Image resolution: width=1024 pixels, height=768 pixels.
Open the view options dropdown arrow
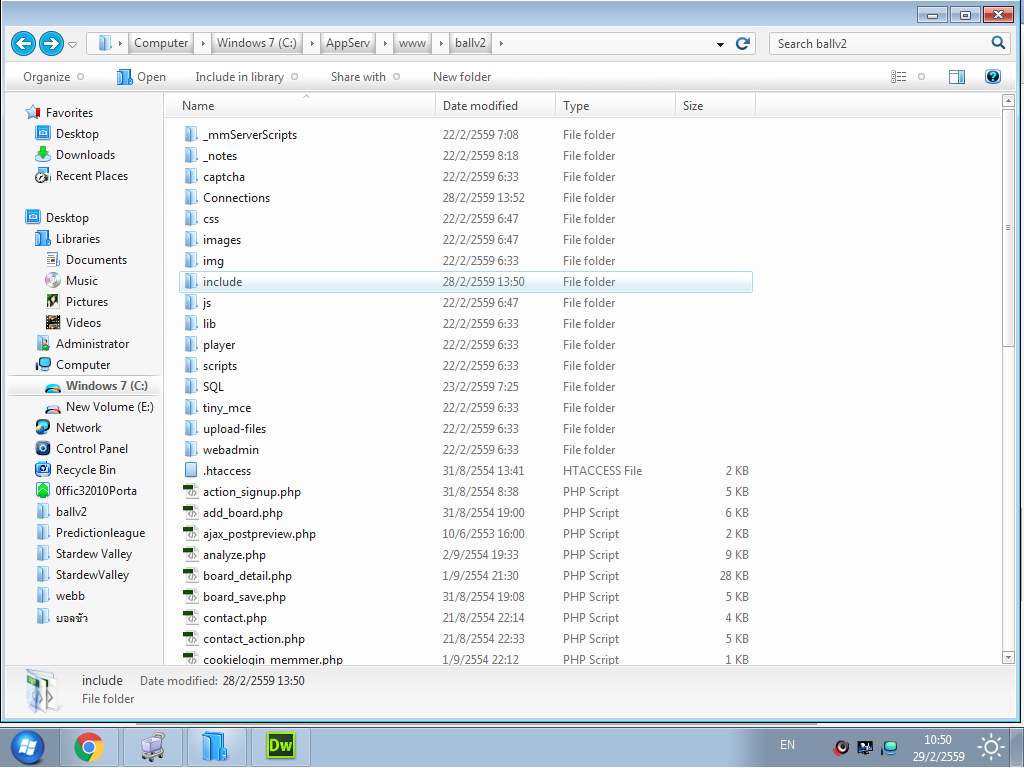(921, 77)
